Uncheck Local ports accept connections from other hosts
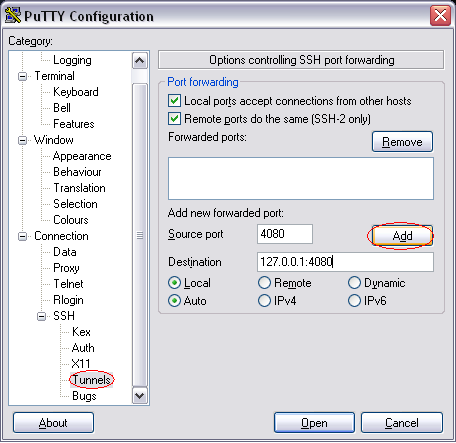The image size is (456, 443). pos(174,101)
